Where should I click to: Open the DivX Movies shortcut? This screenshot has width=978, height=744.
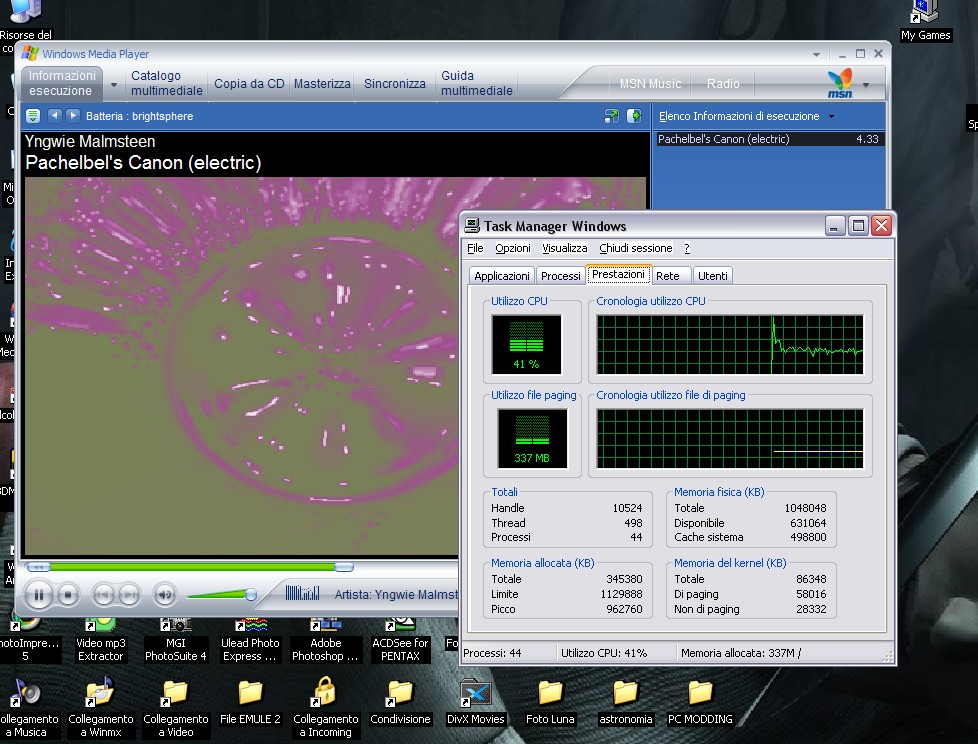(x=475, y=703)
